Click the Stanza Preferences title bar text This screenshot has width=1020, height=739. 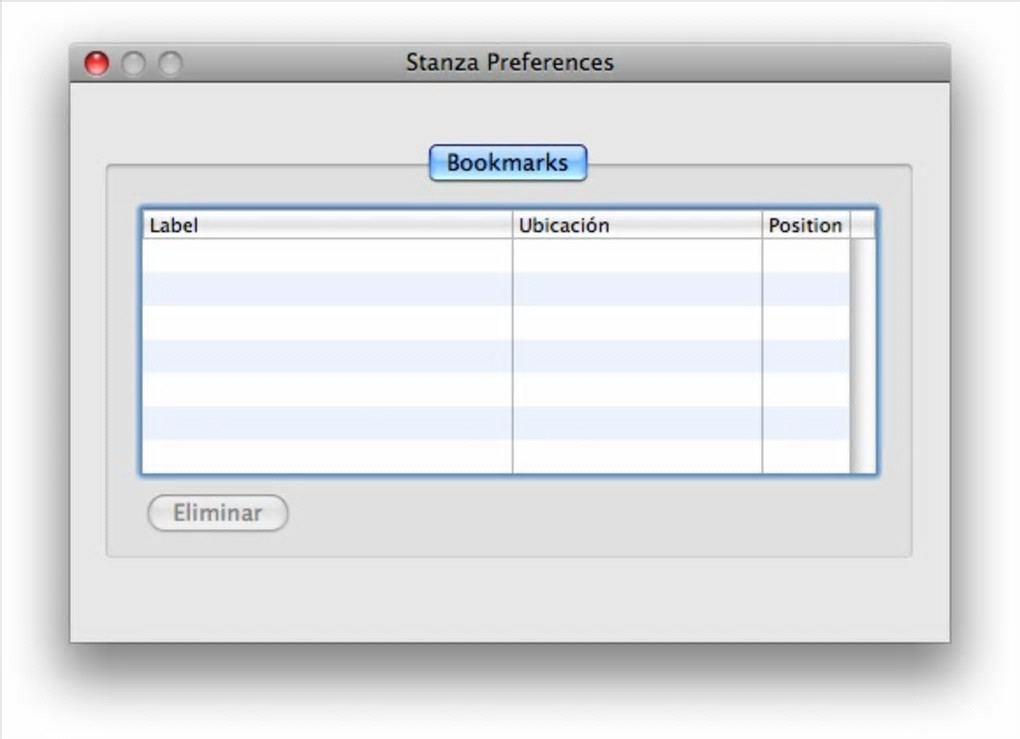[x=509, y=63]
